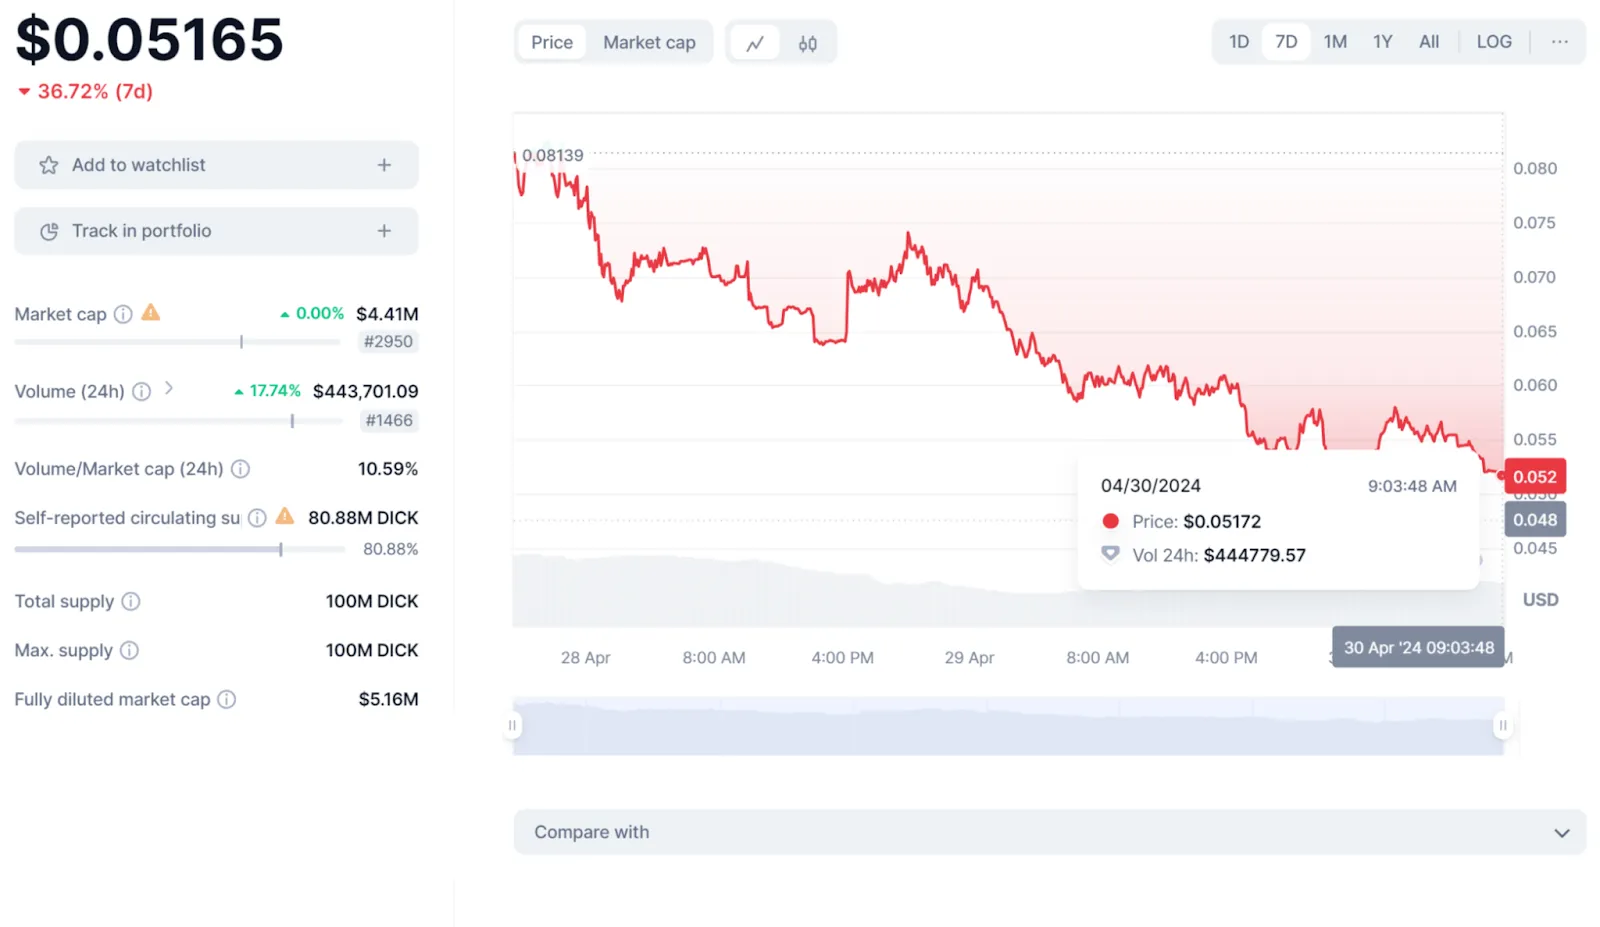Select the 1M time range tab

1335,42
